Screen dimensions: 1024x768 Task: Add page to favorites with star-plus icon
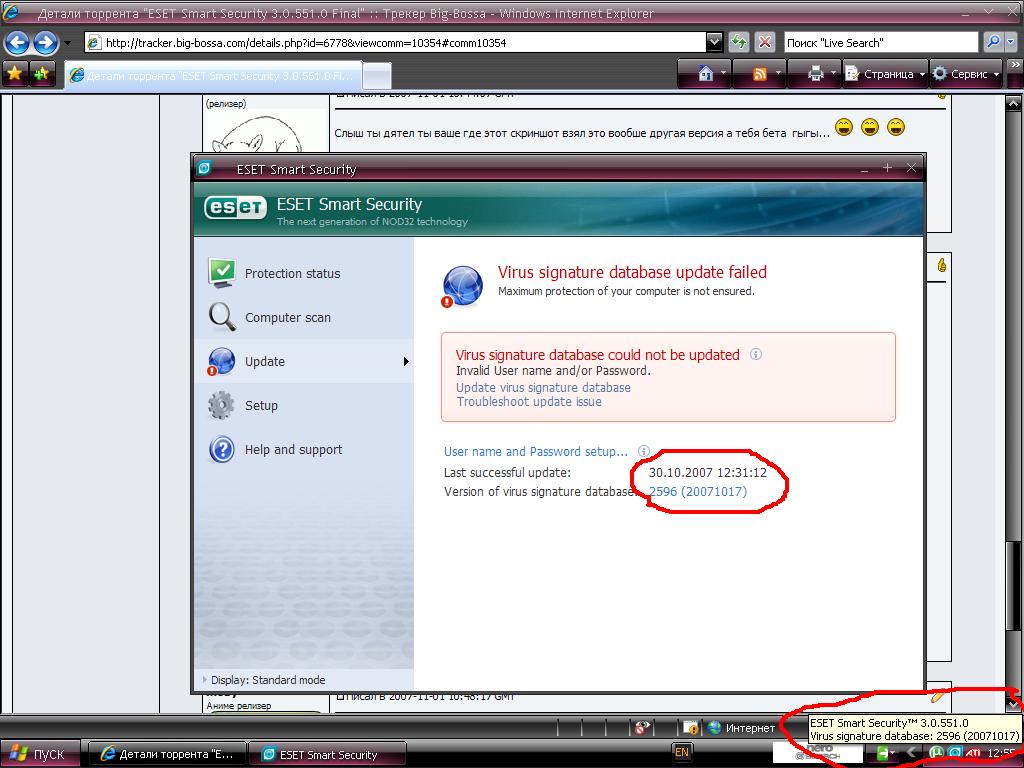point(42,74)
